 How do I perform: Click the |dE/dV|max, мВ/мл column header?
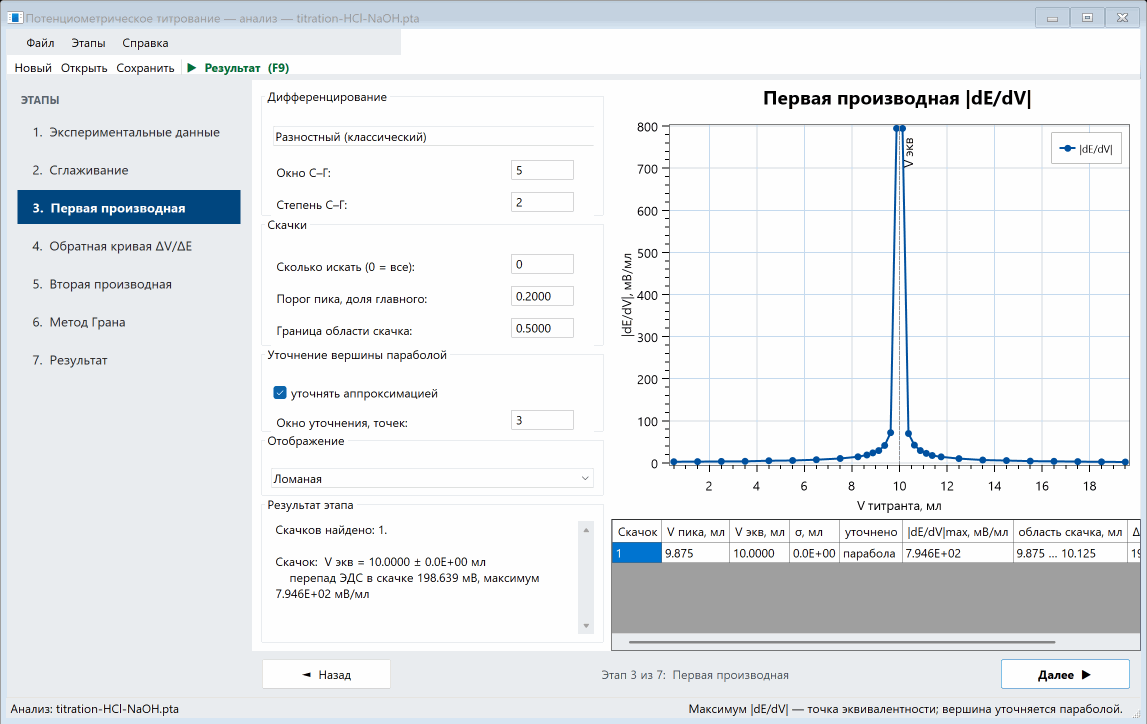(957, 532)
